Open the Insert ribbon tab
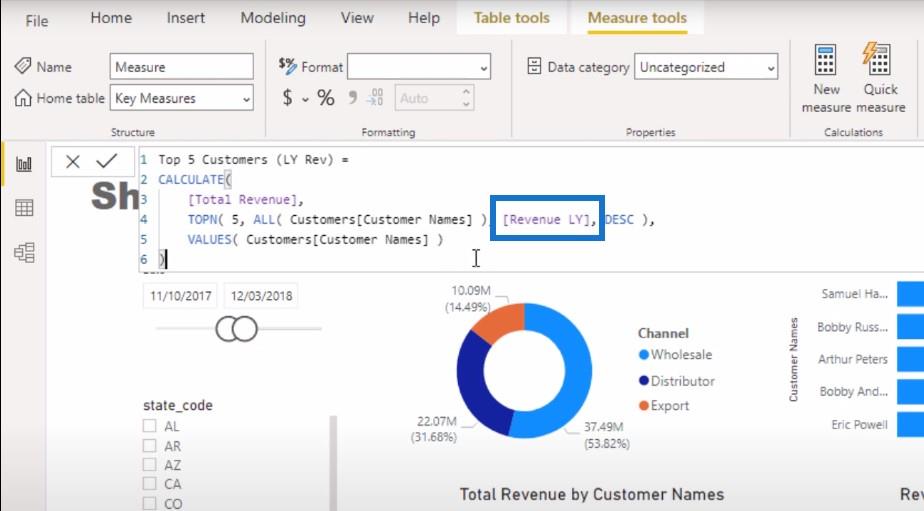 click(x=186, y=18)
